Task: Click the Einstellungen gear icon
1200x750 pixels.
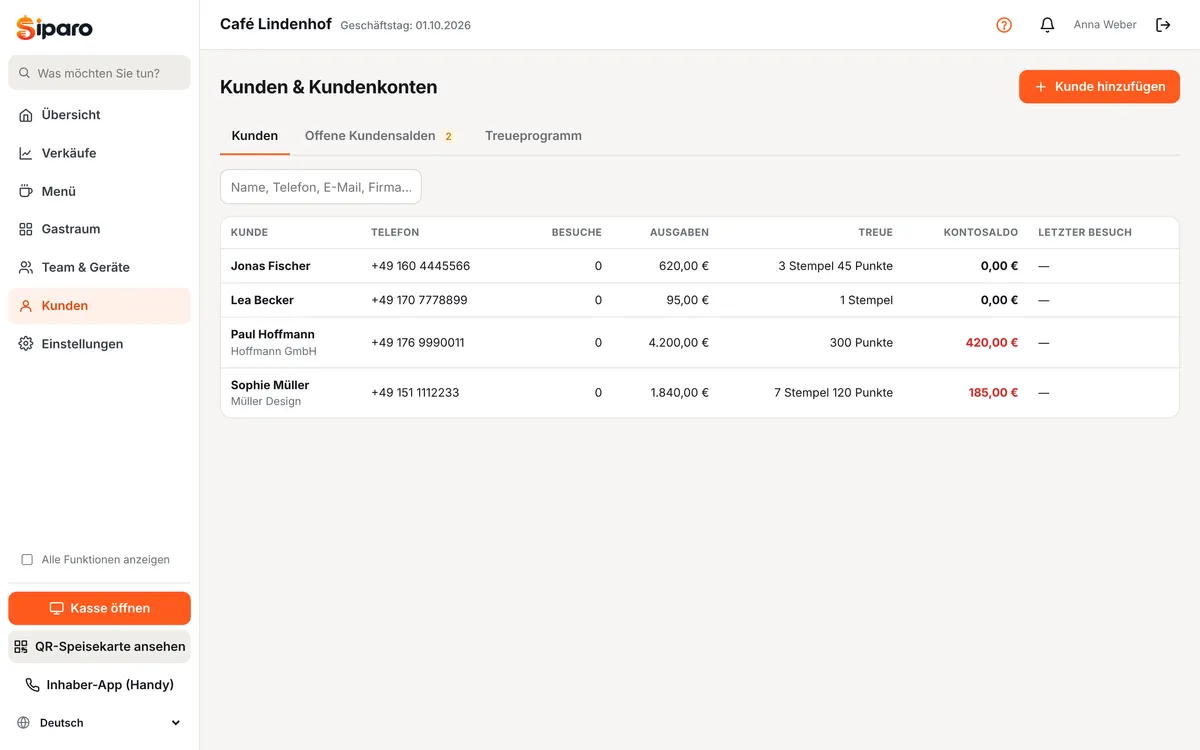Action: [x=26, y=344]
